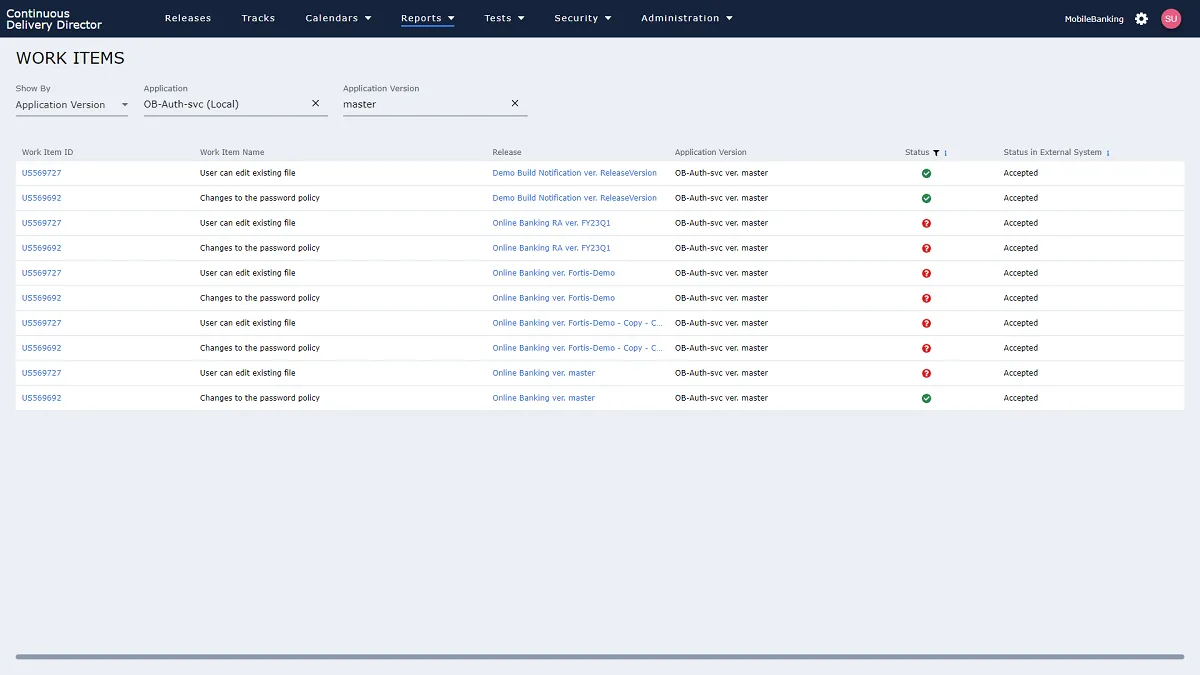Expand the Calendars menu dropdown
The height and width of the screenshot is (675, 1200).
click(338, 18)
